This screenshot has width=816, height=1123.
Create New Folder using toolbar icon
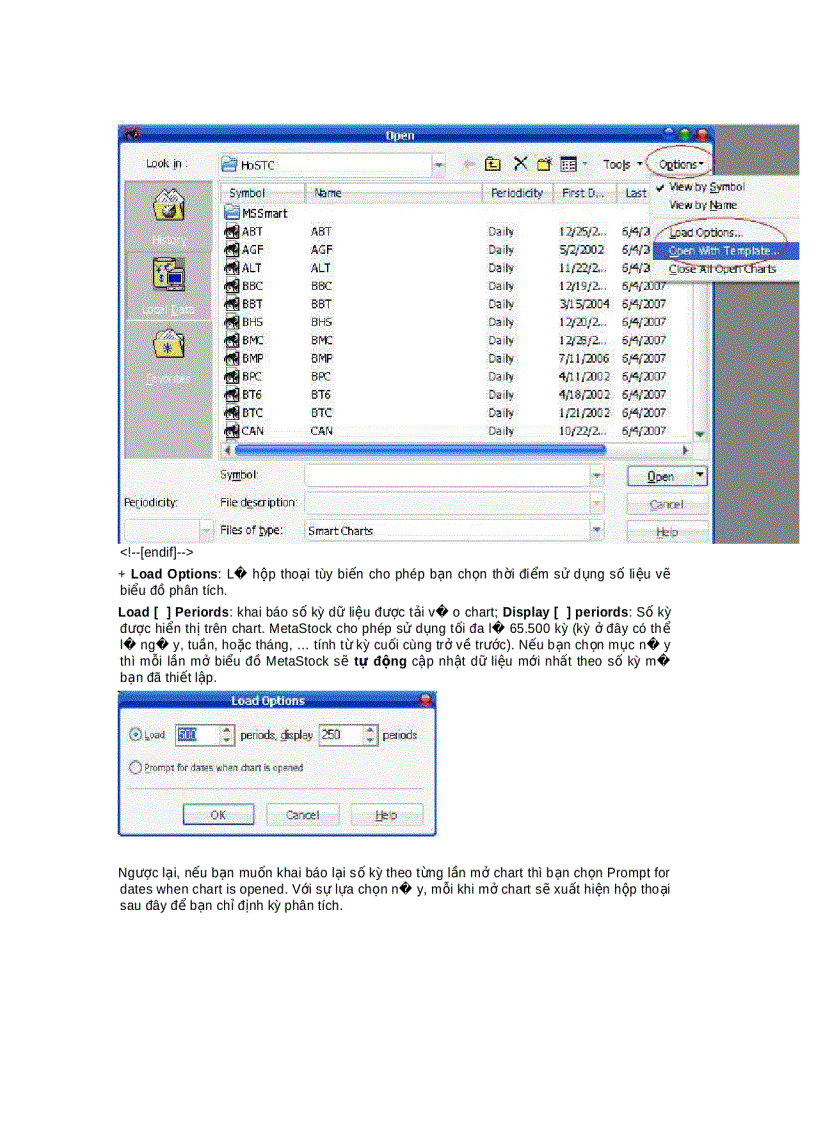(x=544, y=163)
